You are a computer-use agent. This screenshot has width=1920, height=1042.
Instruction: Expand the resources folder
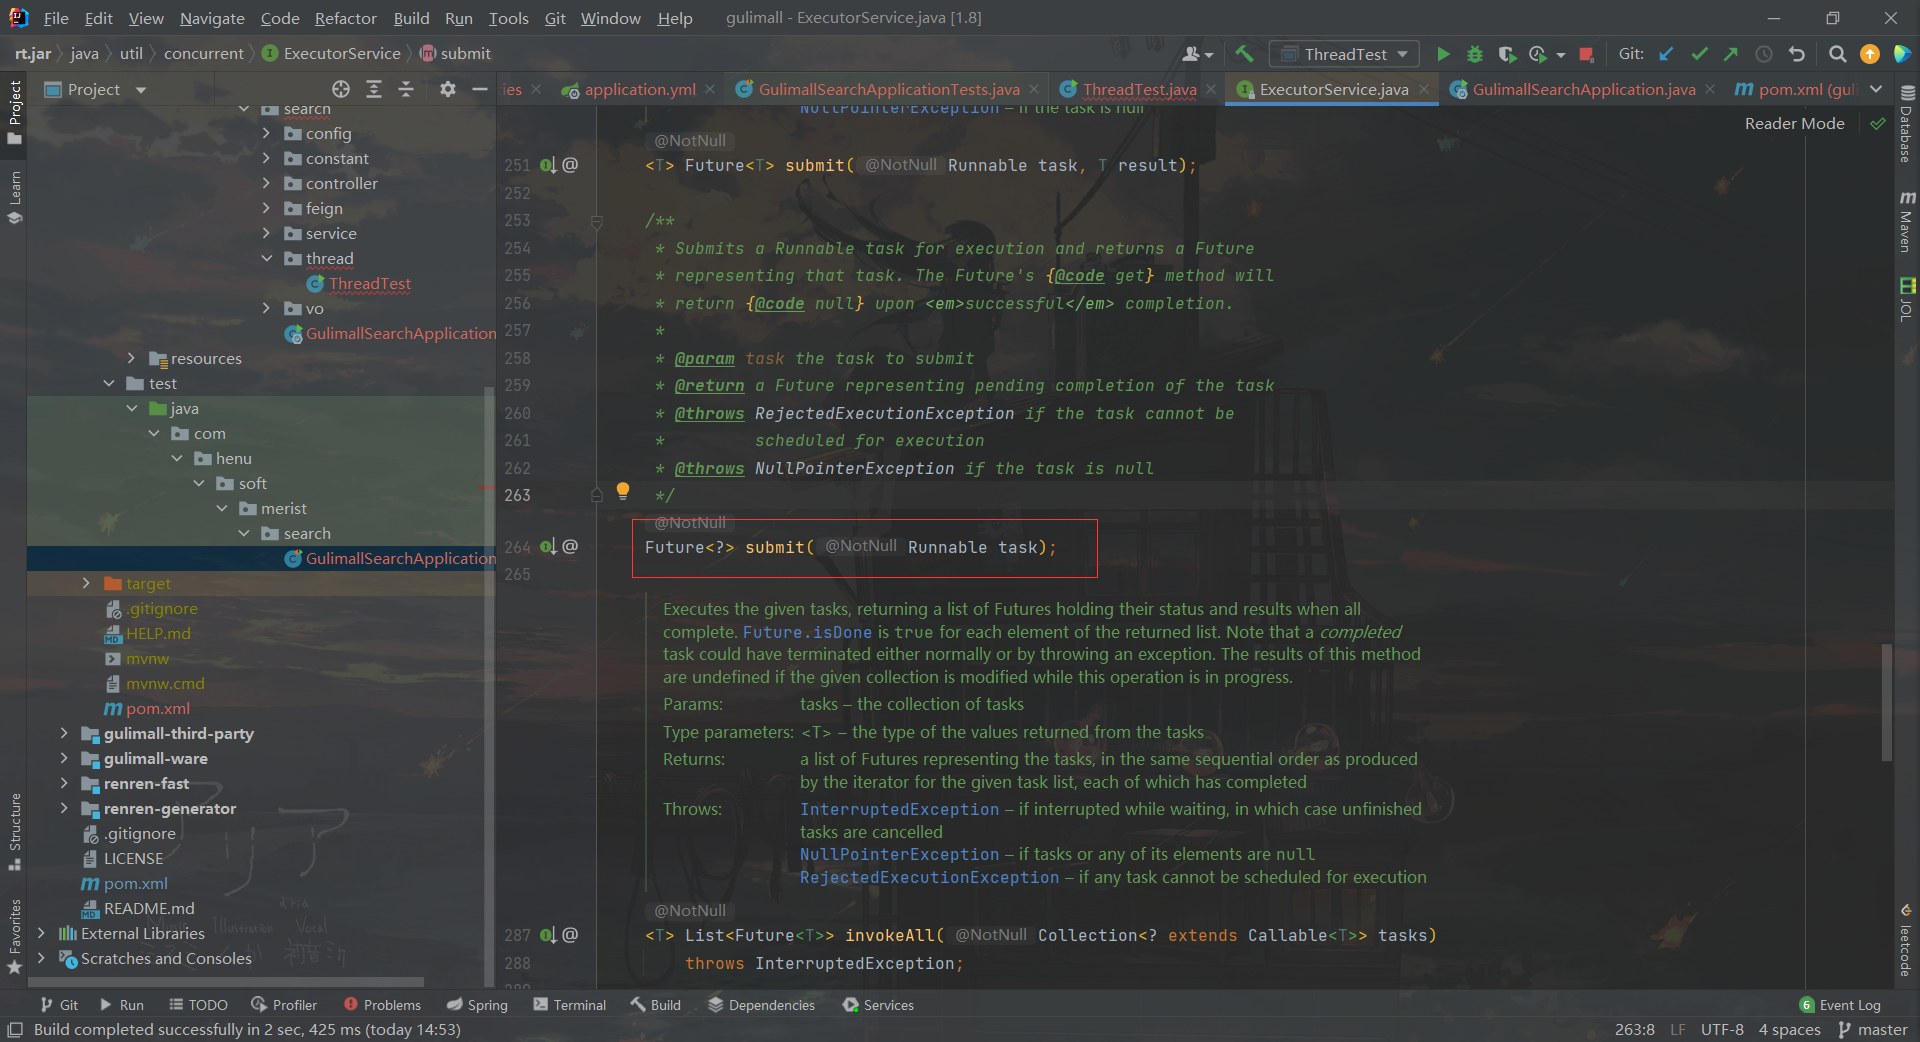[x=131, y=358]
